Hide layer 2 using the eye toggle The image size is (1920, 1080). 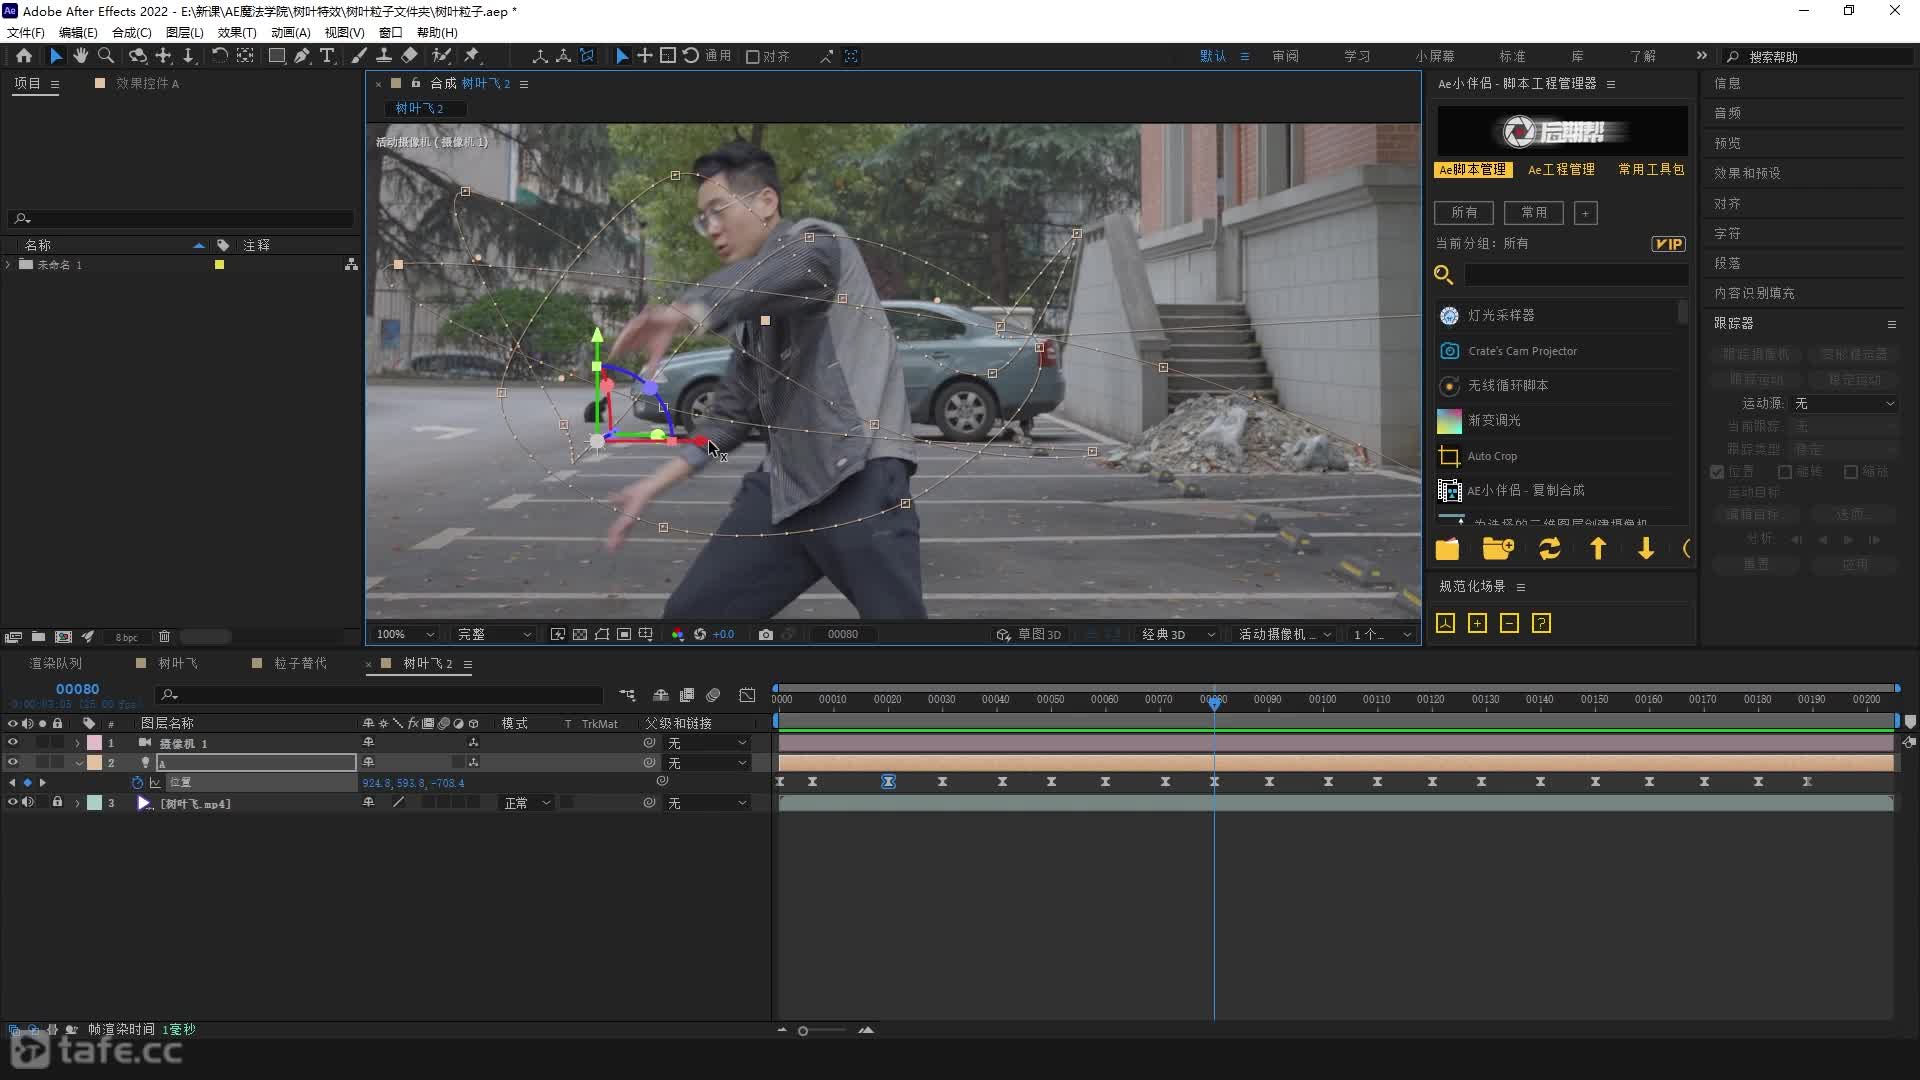[13, 763]
